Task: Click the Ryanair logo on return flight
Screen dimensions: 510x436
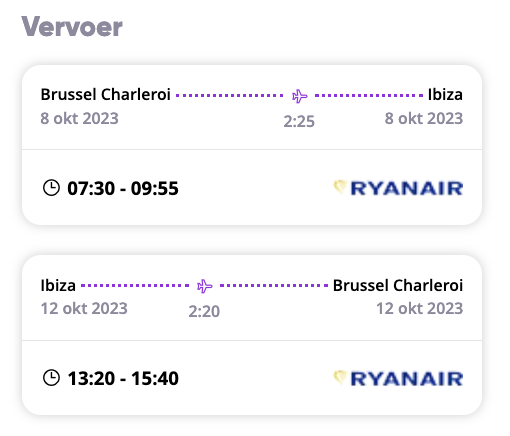Action: coord(398,378)
